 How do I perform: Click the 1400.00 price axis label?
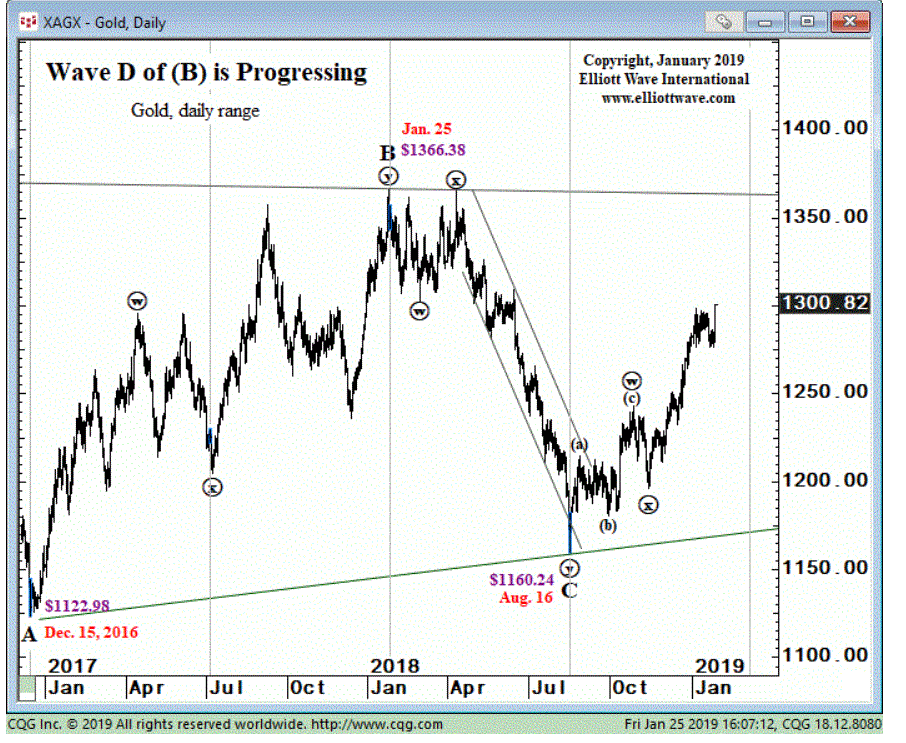(826, 128)
